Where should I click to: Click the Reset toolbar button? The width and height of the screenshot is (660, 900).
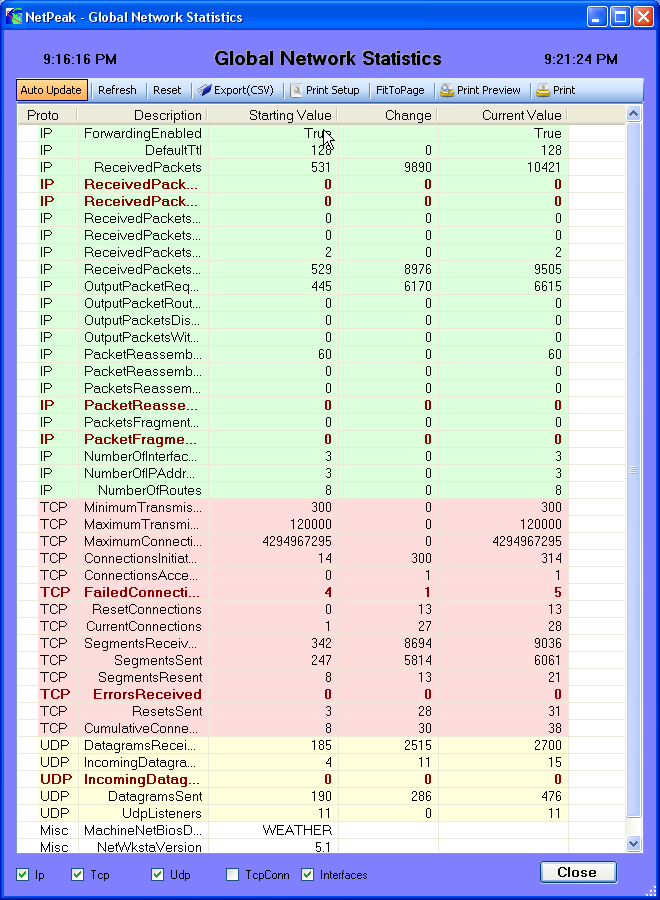pos(167,90)
